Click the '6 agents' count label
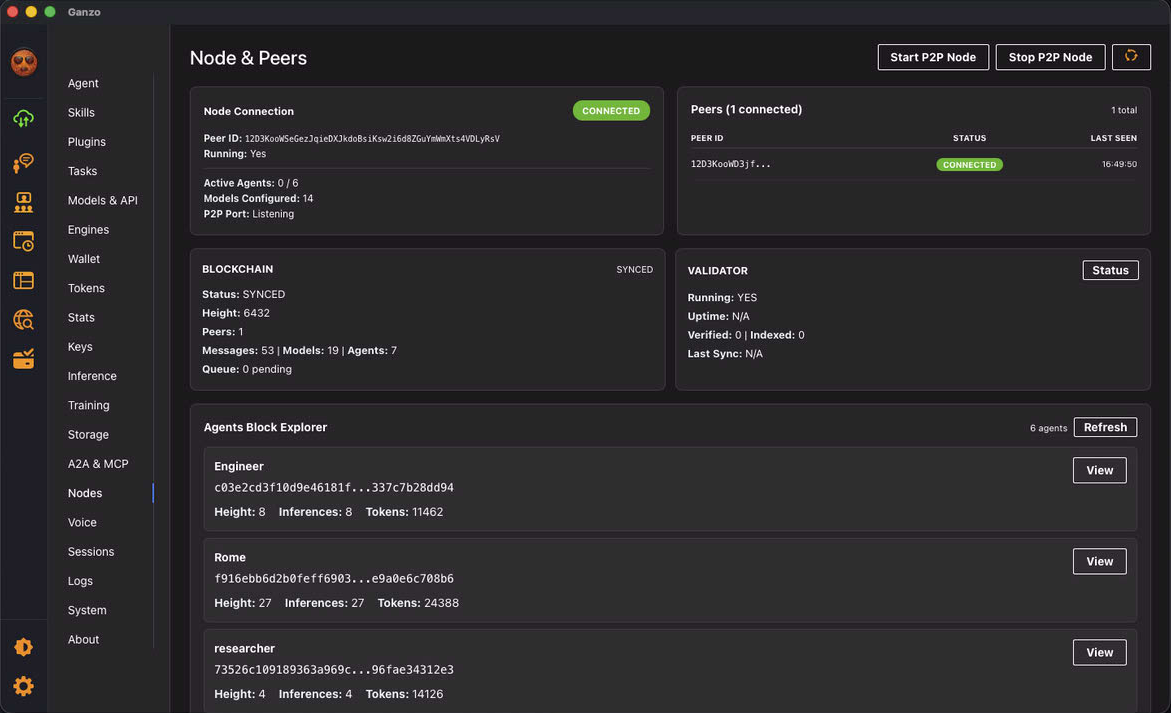1171x713 pixels. 1048,428
